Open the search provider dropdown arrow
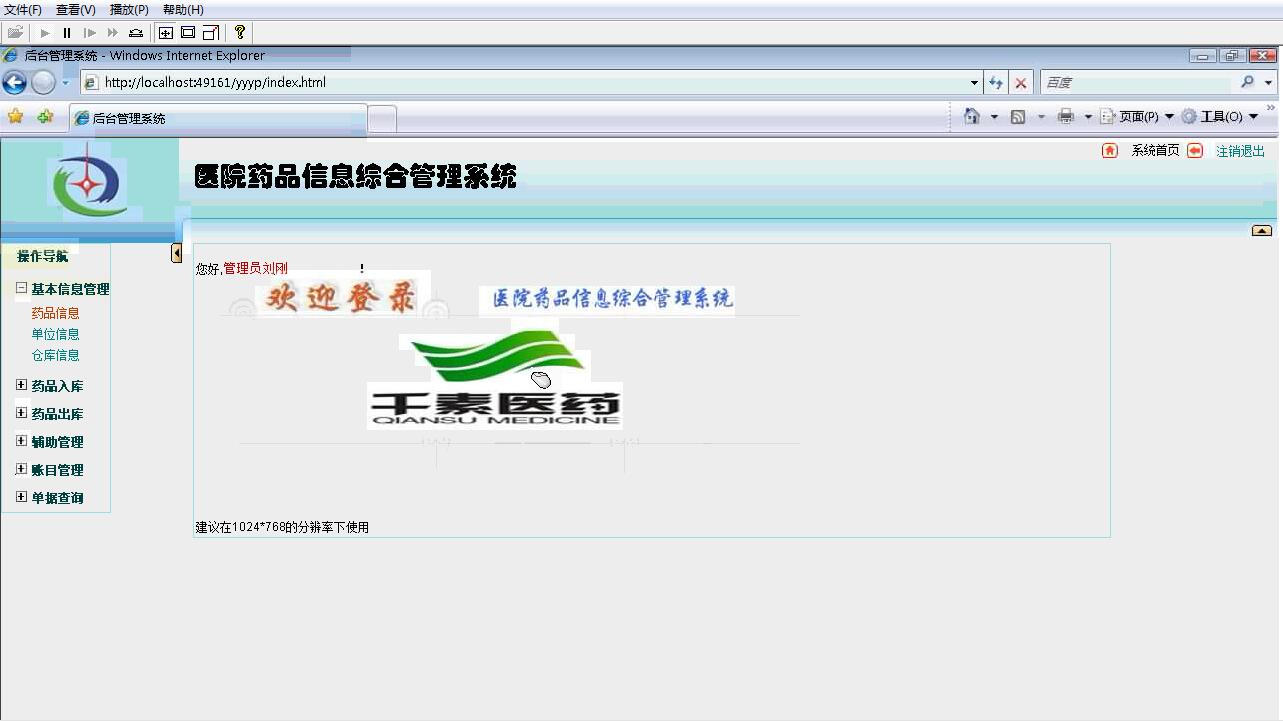 (1268, 83)
